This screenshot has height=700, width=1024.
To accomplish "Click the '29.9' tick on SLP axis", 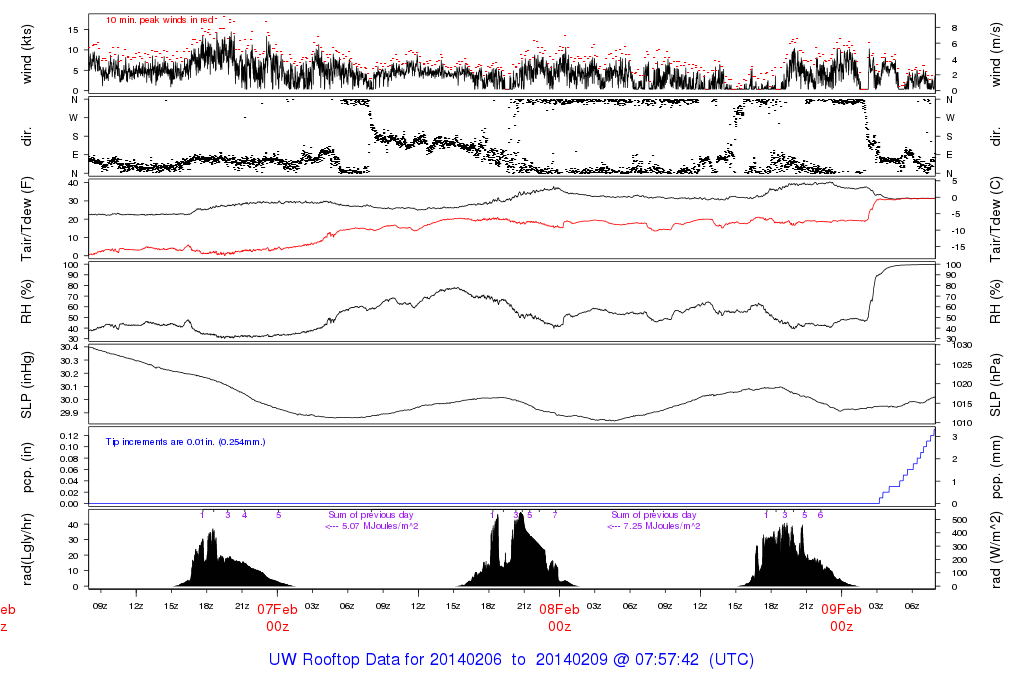I will (69, 413).
